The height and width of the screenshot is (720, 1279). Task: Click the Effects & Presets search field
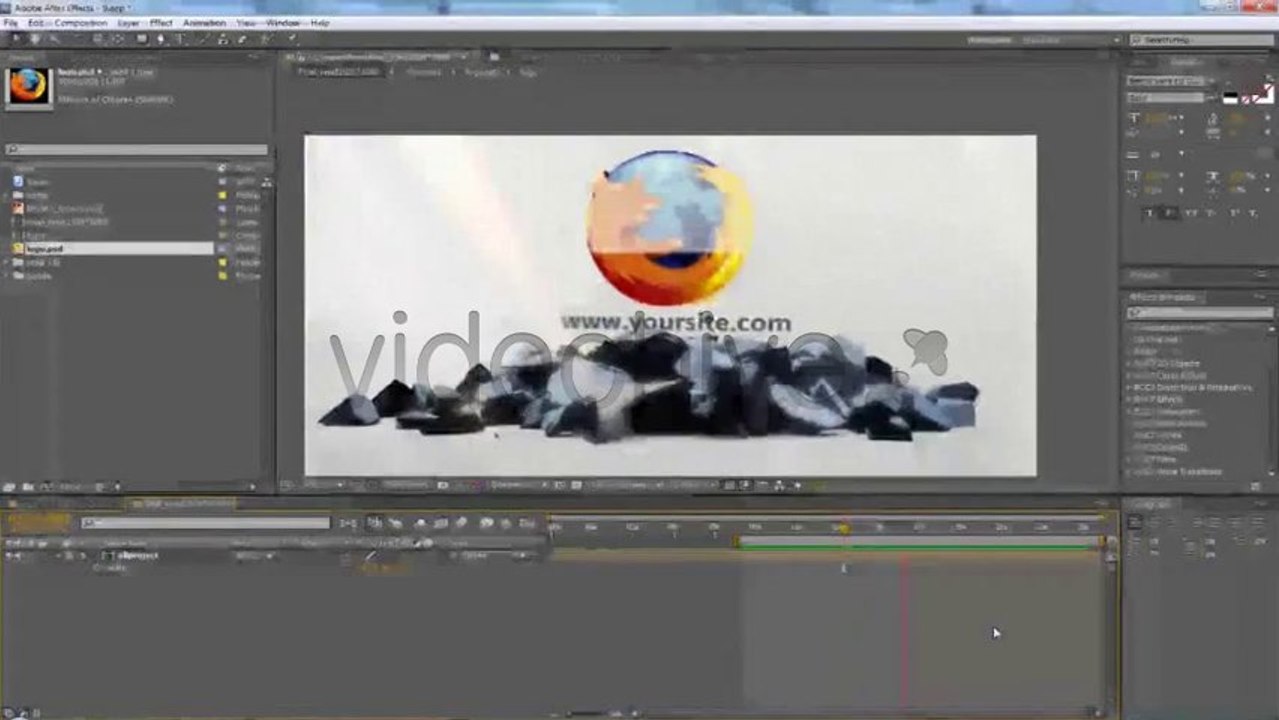click(x=1199, y=313)
